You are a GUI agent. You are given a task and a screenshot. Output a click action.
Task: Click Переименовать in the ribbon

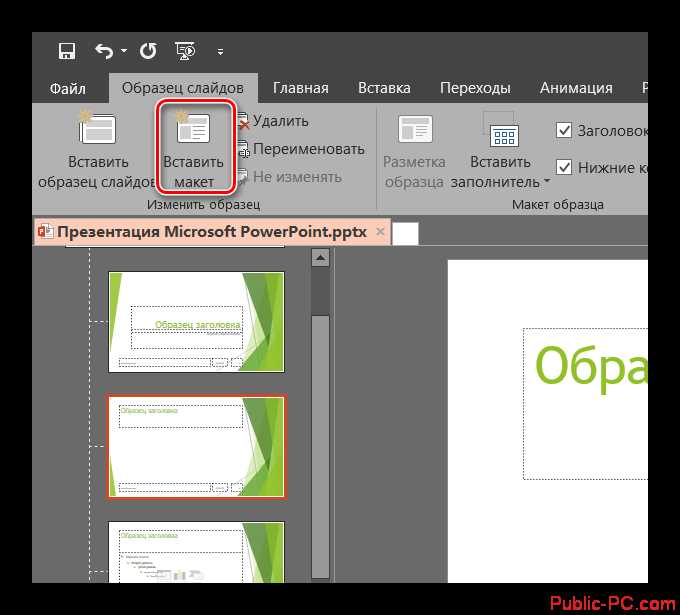[x=301, y=149]
